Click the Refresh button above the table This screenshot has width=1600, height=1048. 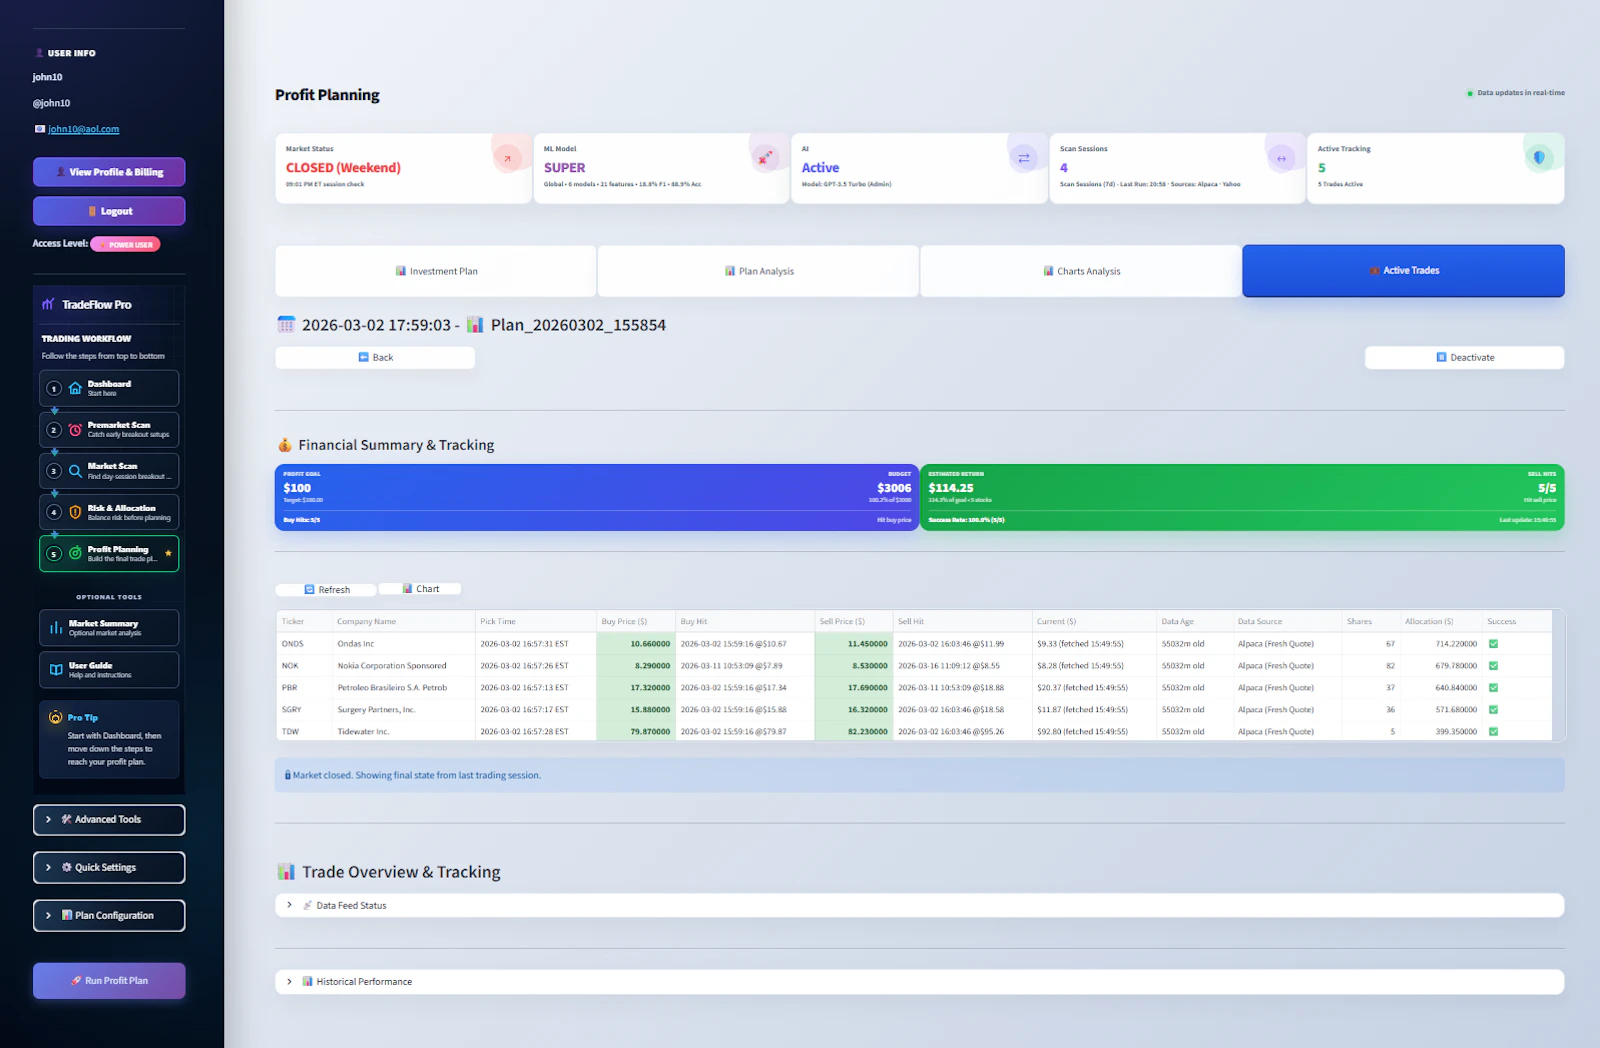[x=326, y=590]
